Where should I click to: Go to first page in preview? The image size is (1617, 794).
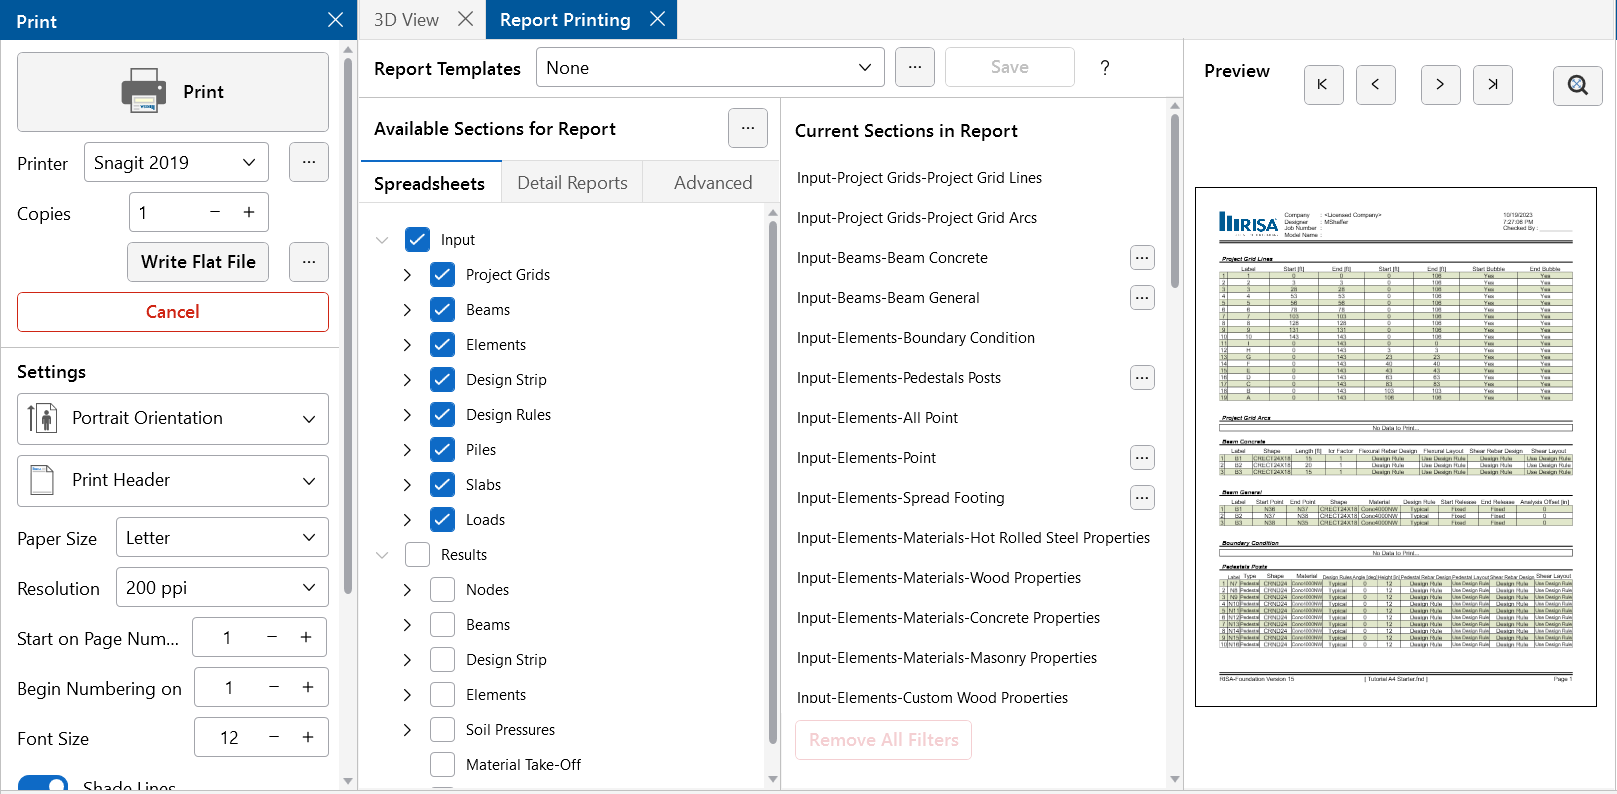[x=1323, y=85]
